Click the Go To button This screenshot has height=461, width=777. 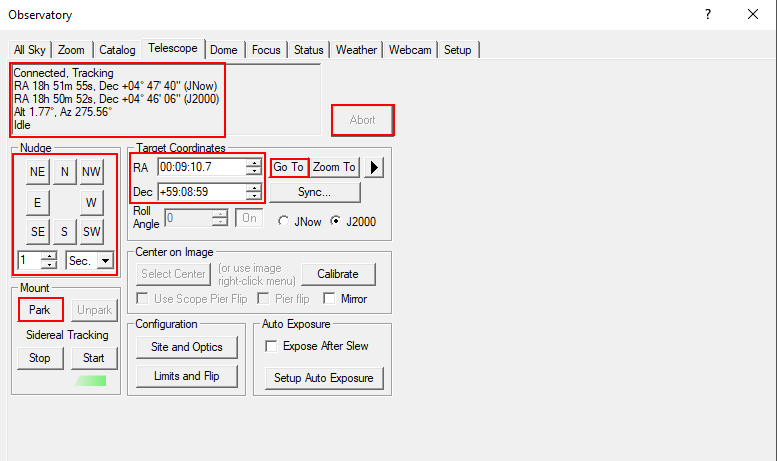coord(289,167)
